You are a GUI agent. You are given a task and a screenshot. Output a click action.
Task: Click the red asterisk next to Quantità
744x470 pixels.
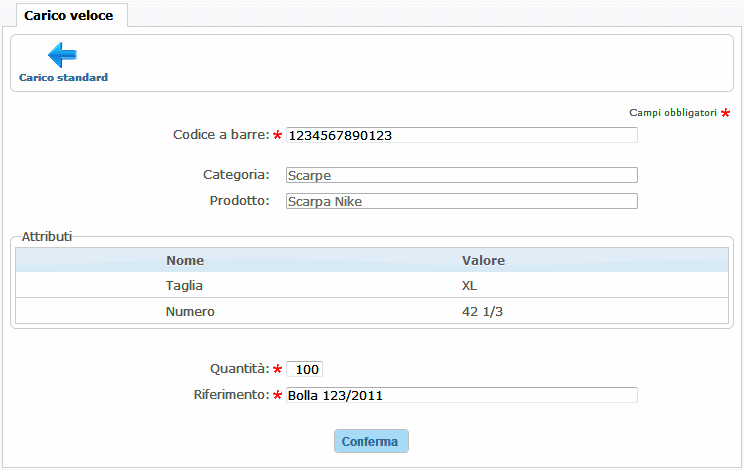(278, 369)
